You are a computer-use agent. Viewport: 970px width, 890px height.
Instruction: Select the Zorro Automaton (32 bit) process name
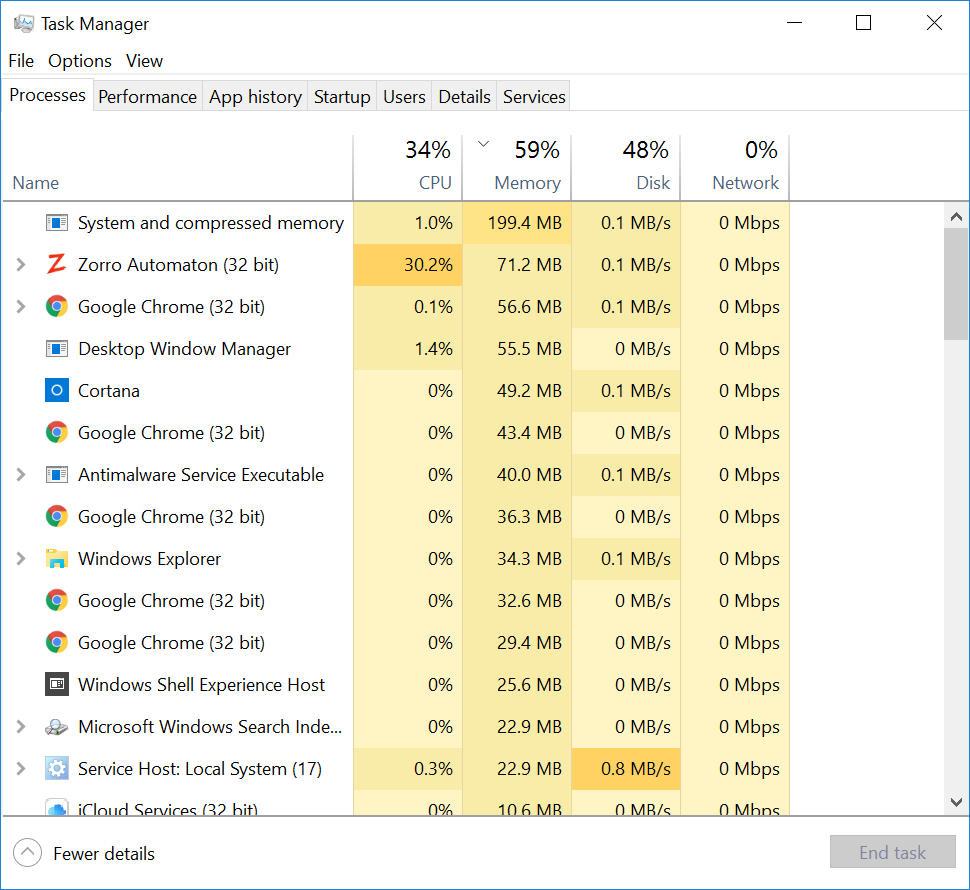tap(178, 265)
